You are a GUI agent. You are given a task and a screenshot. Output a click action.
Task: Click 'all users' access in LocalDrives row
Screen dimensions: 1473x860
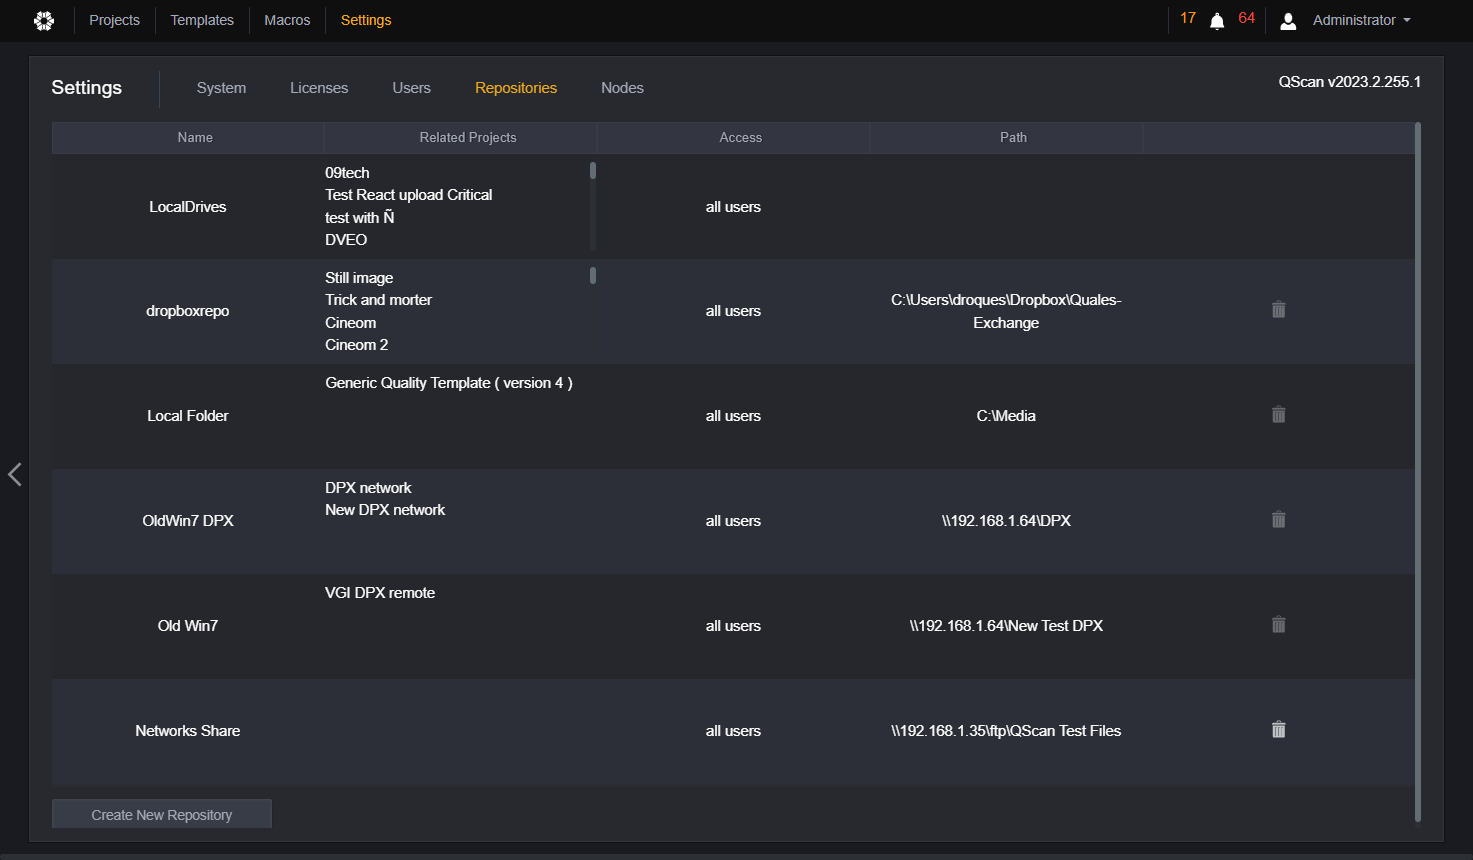coord(733,207)
